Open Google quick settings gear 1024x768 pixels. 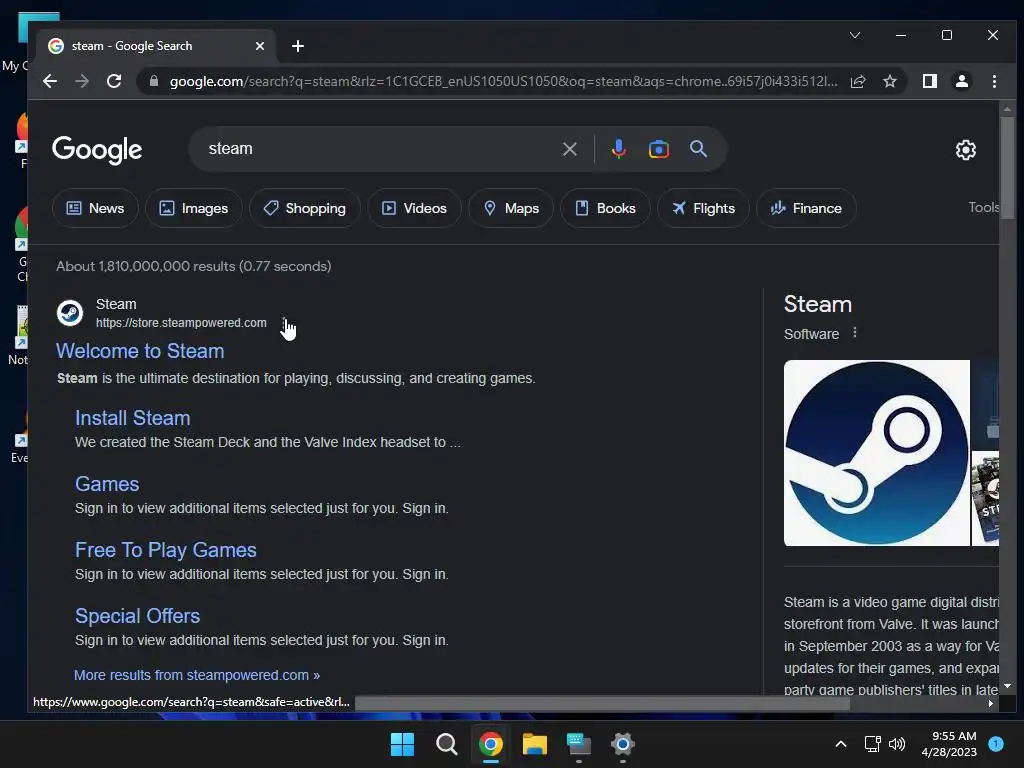(x=965, y=150)
